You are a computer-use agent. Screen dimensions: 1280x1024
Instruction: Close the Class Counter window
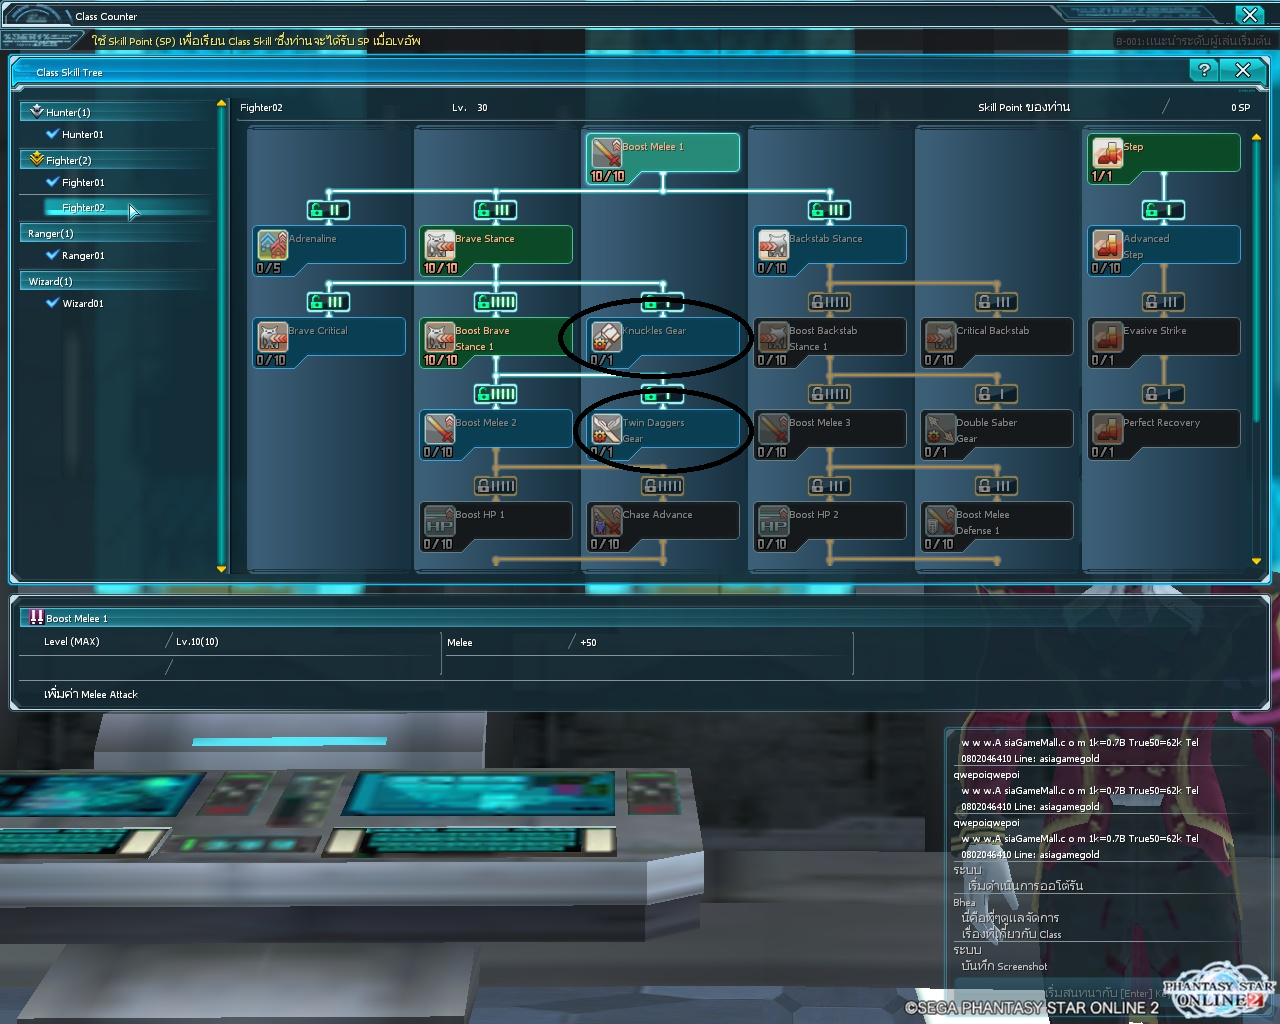pyautogui.click(x=1250, y=15)
